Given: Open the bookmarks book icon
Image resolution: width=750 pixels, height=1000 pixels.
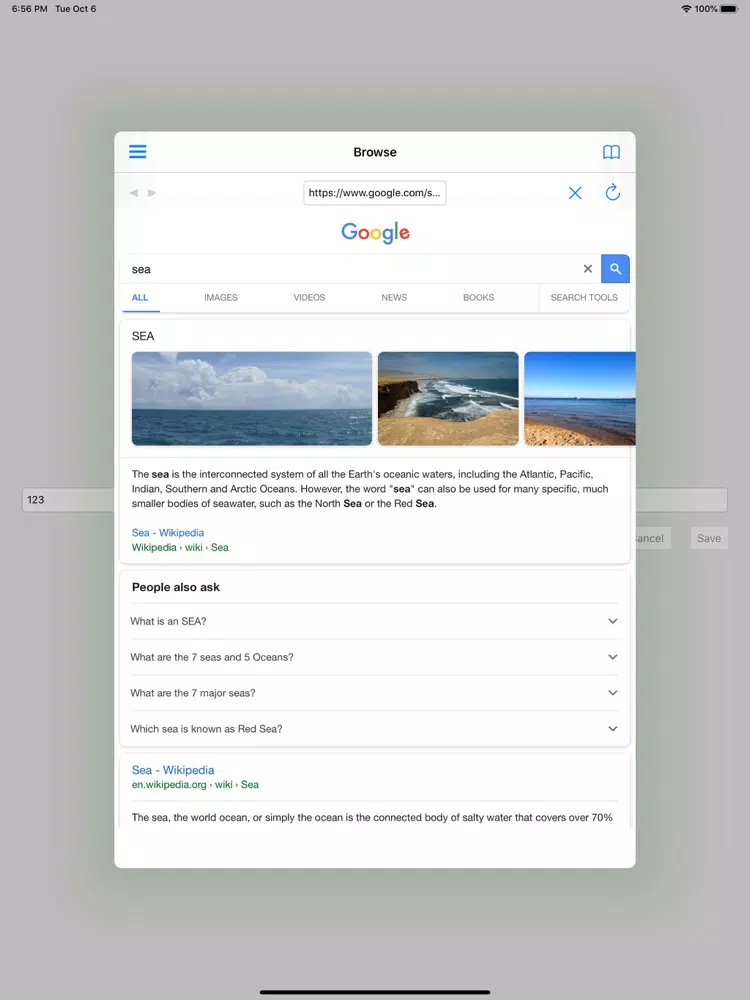Looking at the screenshot, I should pos(611,151).
